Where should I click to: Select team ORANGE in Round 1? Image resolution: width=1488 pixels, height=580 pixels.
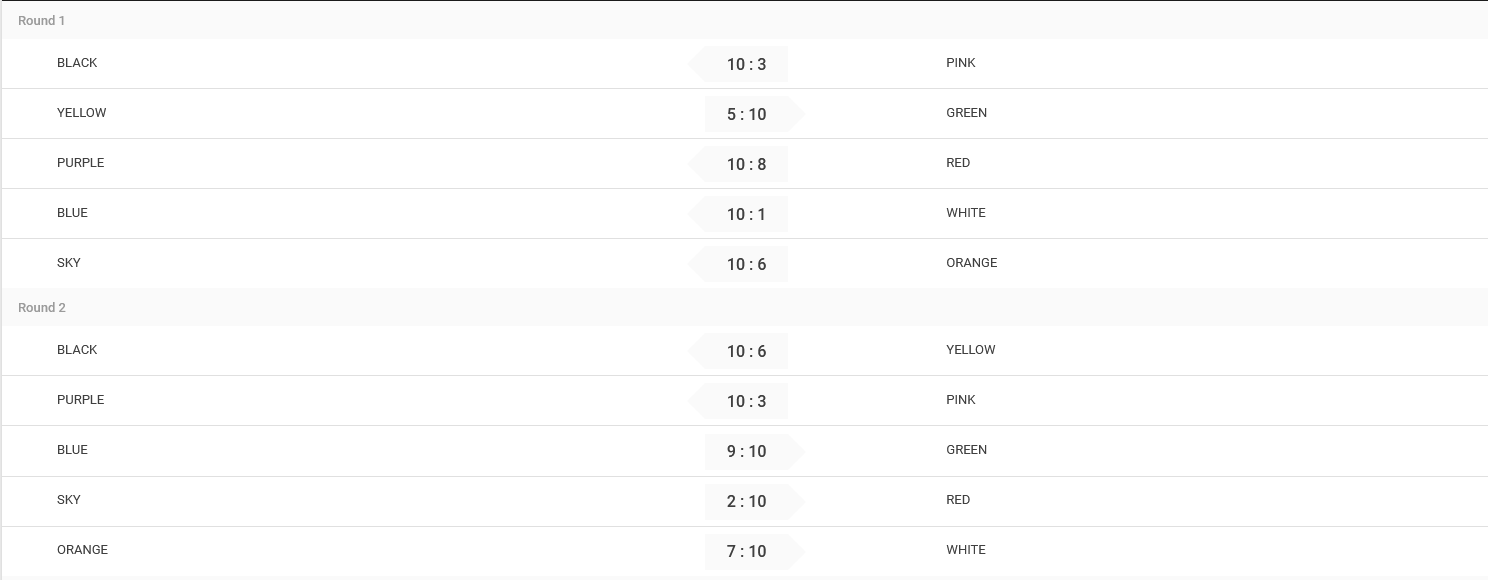coord(971,263)
